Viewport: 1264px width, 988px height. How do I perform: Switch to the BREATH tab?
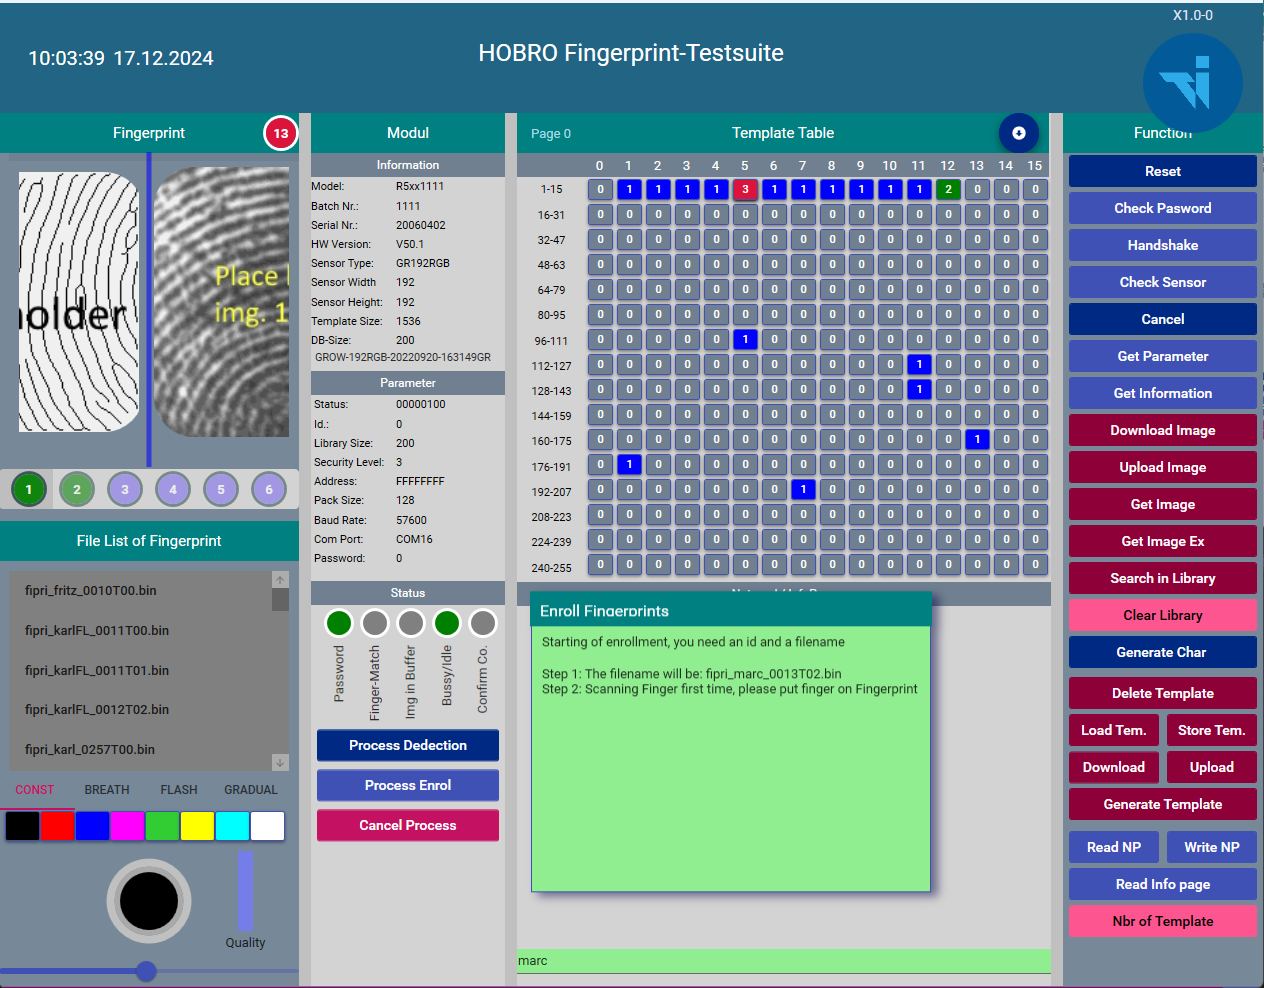tap(107, 790)
